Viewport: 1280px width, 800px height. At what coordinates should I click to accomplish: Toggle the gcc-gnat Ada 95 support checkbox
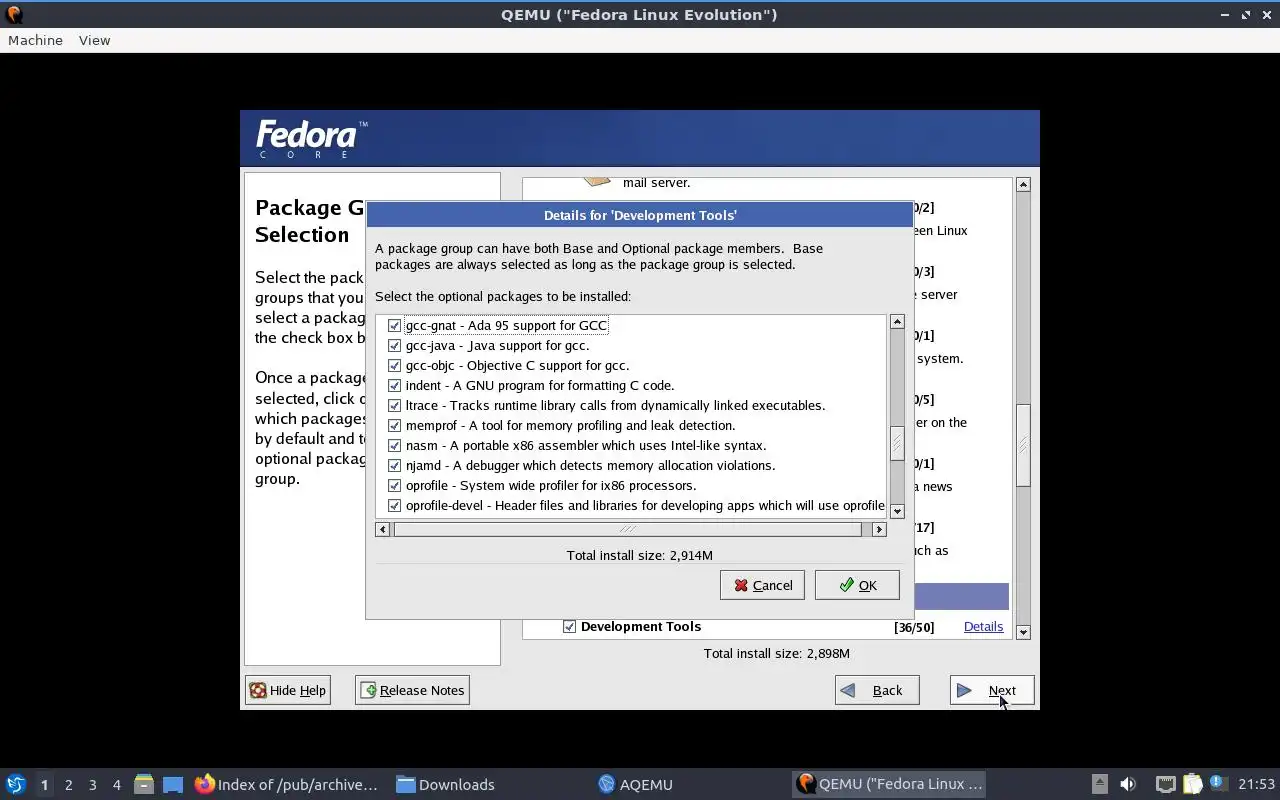pyautogui.click(x=394, y=325)
